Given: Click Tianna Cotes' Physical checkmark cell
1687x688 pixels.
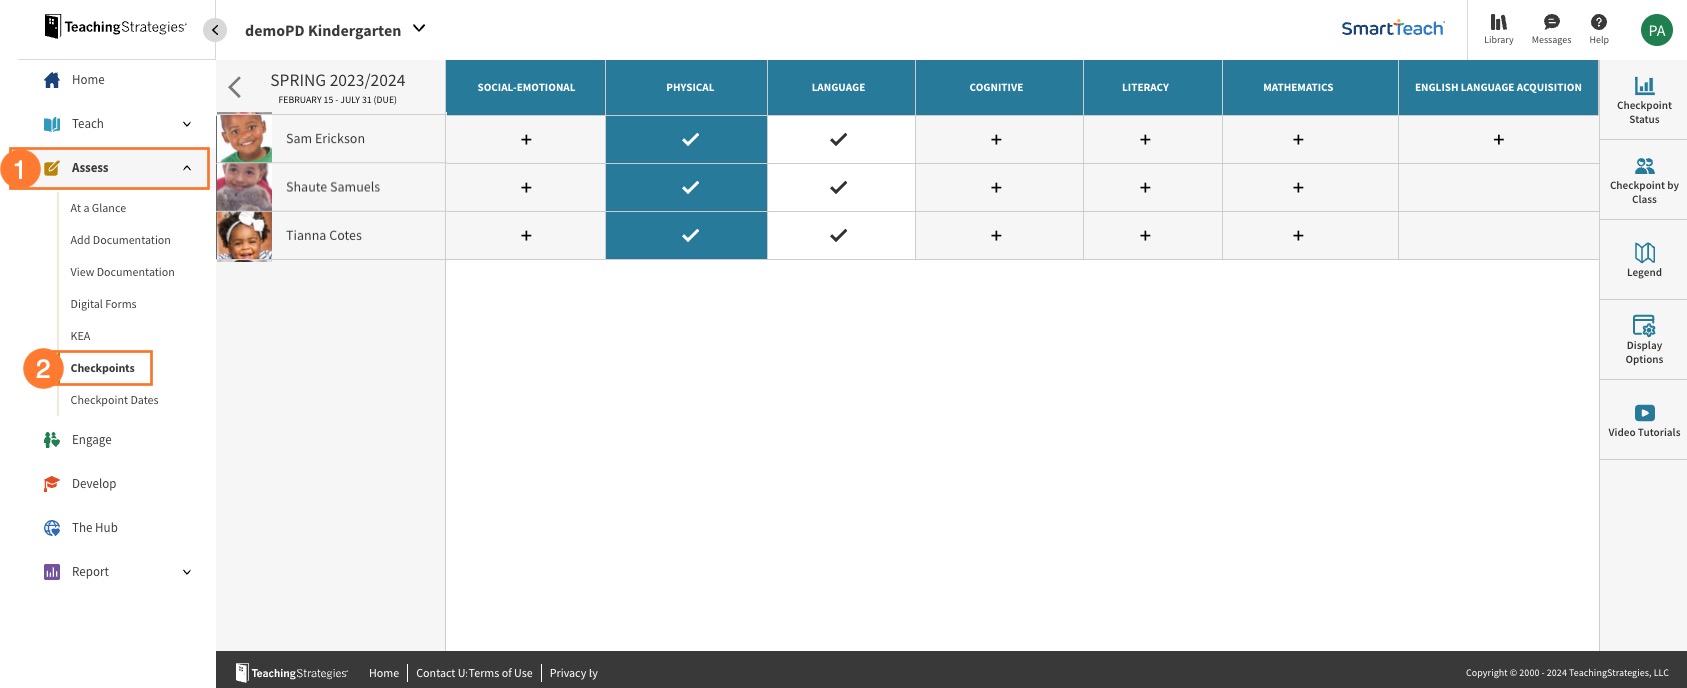Looking at the screenshot, I should click(x=689, y=236).
